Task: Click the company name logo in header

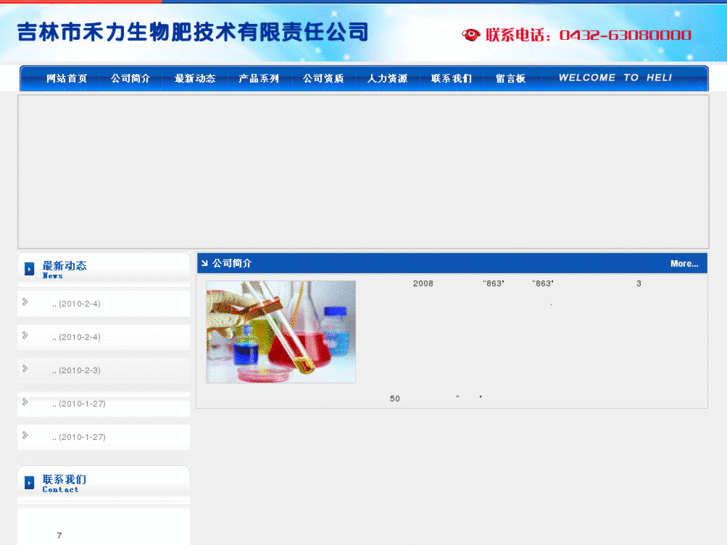Action: (193, 32)
